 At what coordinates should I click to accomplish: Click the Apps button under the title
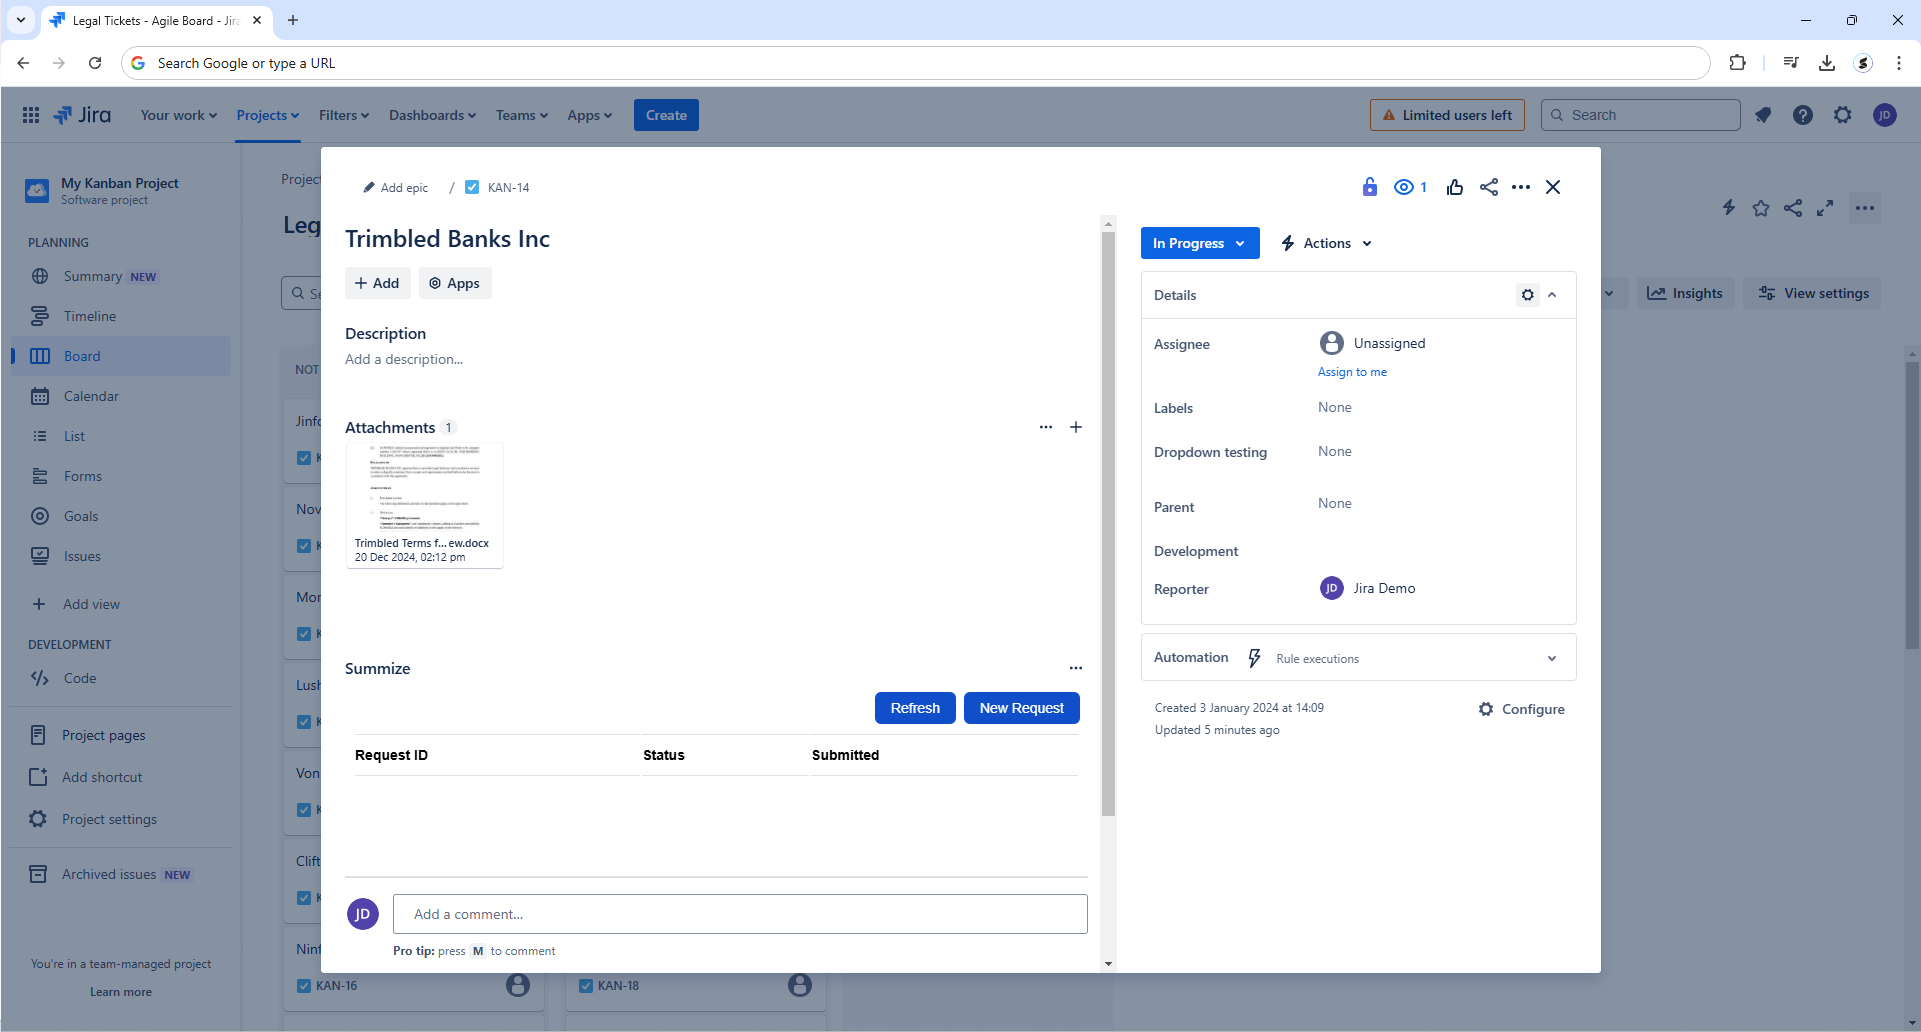pos(455,283)
